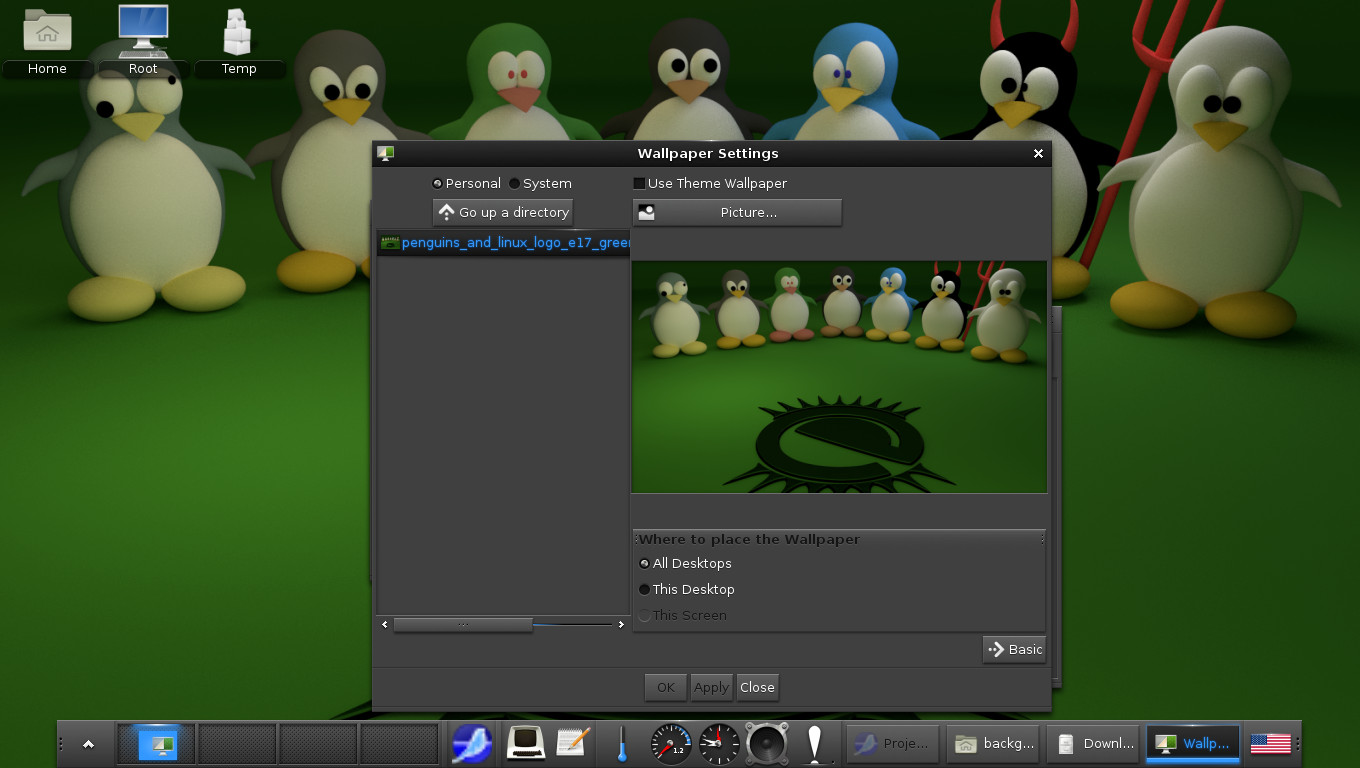The image size is (1360, 768).
Task: Click the Close button in dialog
Action: click(x=757, y=687)
